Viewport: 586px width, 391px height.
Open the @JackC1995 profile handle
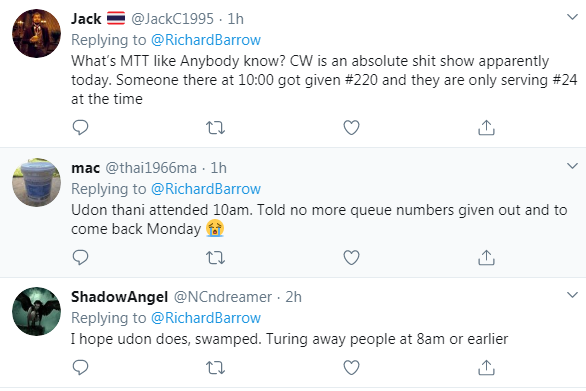[172, 19]
